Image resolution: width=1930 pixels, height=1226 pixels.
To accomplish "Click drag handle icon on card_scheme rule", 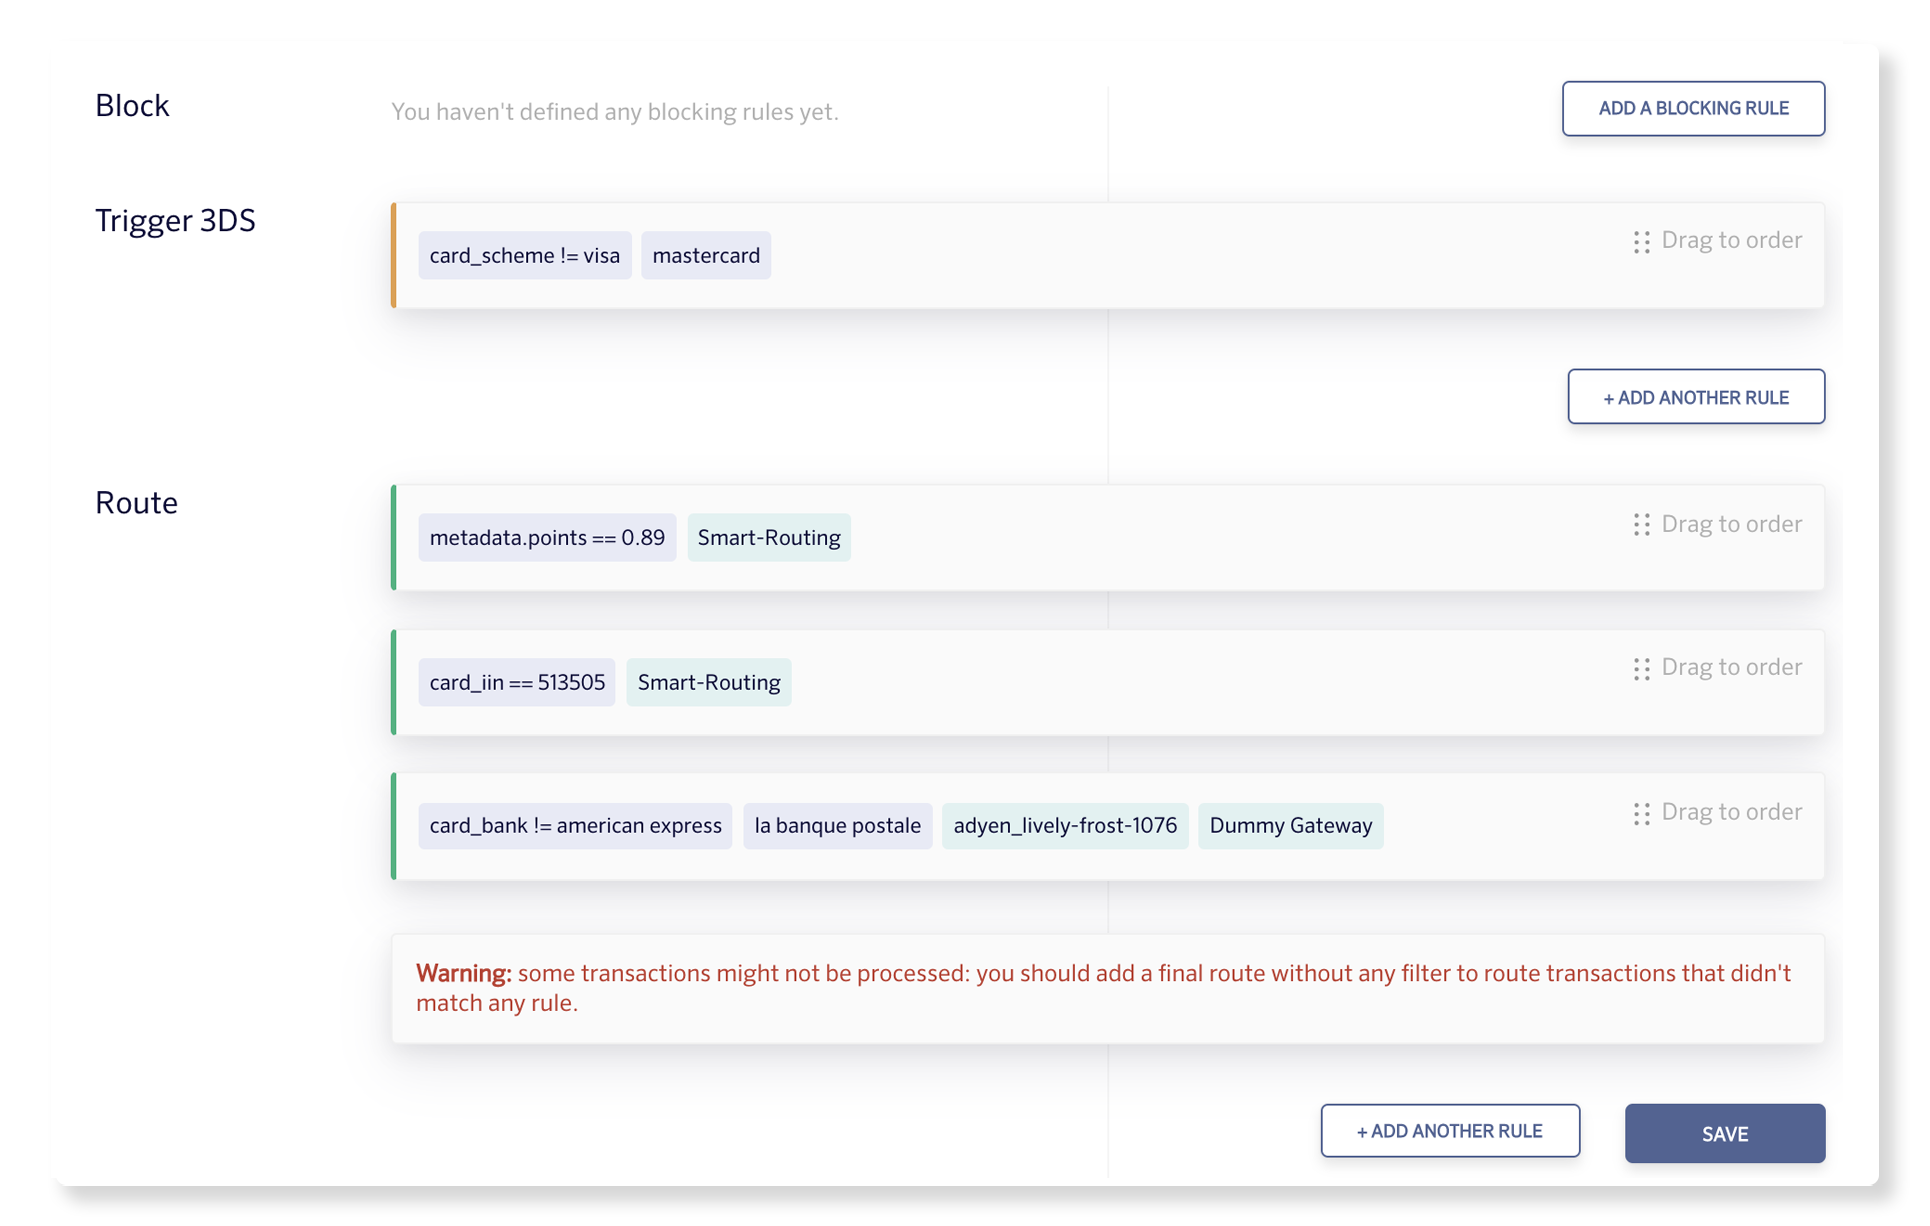I will coord(1641,242).
